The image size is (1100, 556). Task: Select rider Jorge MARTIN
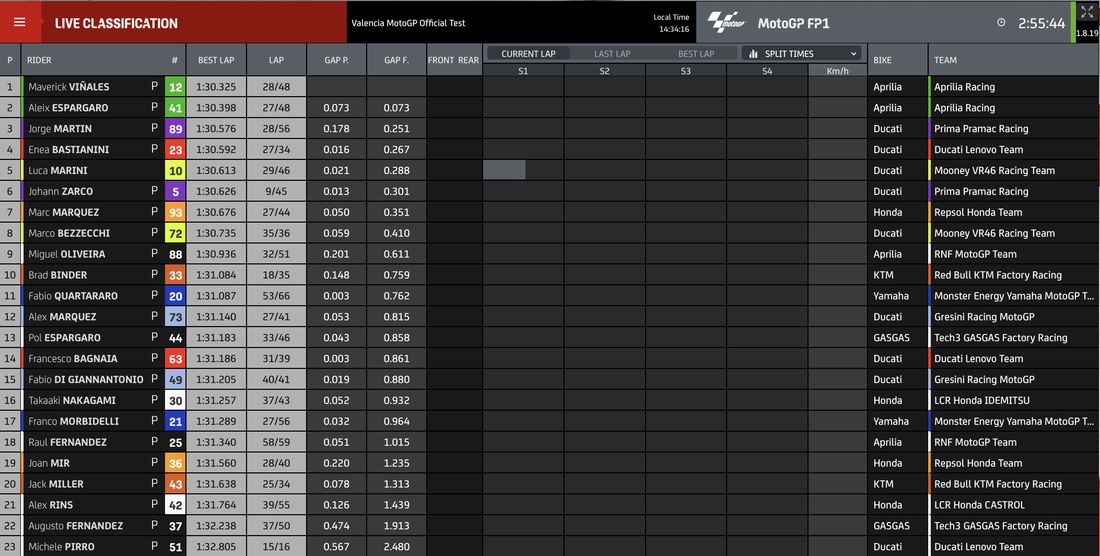coord(60,129)
